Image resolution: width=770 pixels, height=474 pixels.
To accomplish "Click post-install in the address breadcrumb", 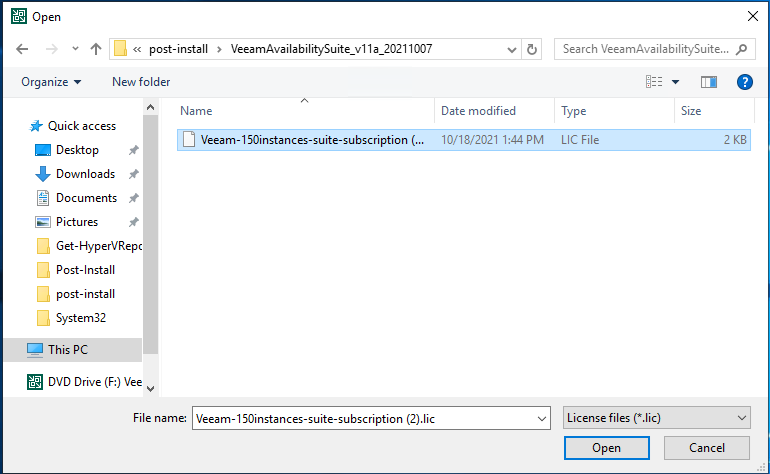I will [178, 49].
